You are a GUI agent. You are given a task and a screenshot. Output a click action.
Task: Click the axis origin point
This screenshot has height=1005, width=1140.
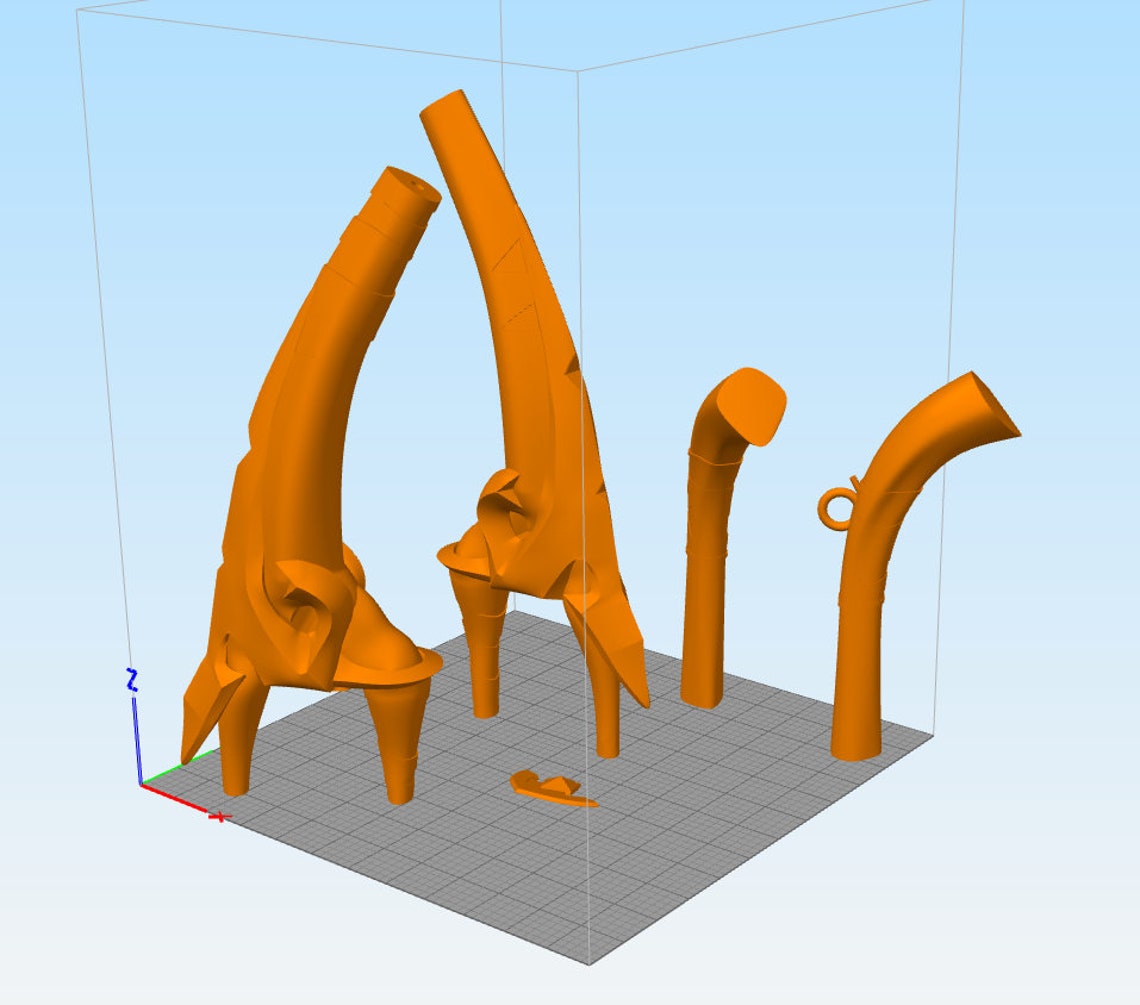pos(140,783)
